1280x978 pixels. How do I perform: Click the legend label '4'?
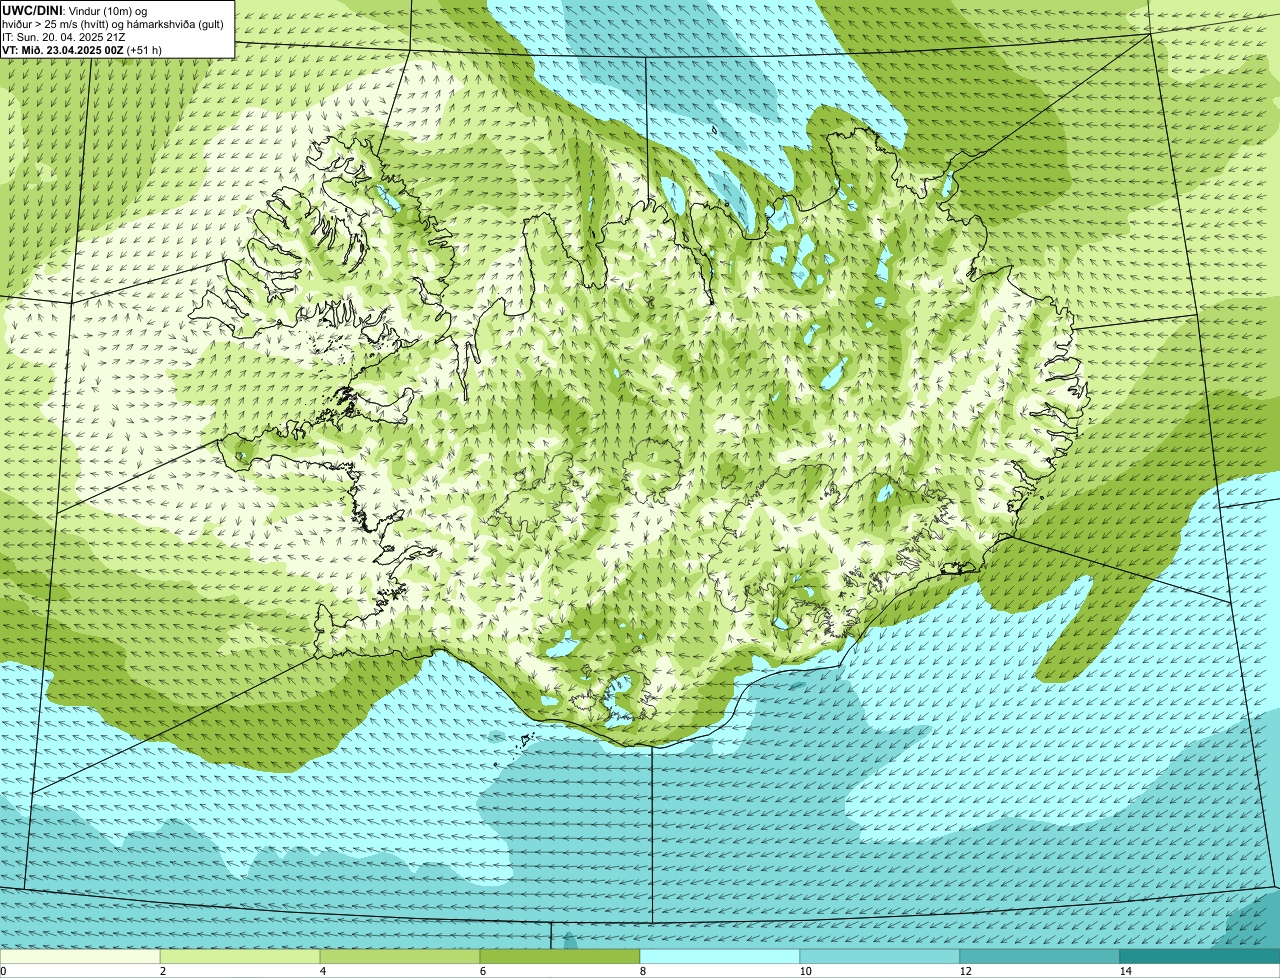[x=322, y=971]
